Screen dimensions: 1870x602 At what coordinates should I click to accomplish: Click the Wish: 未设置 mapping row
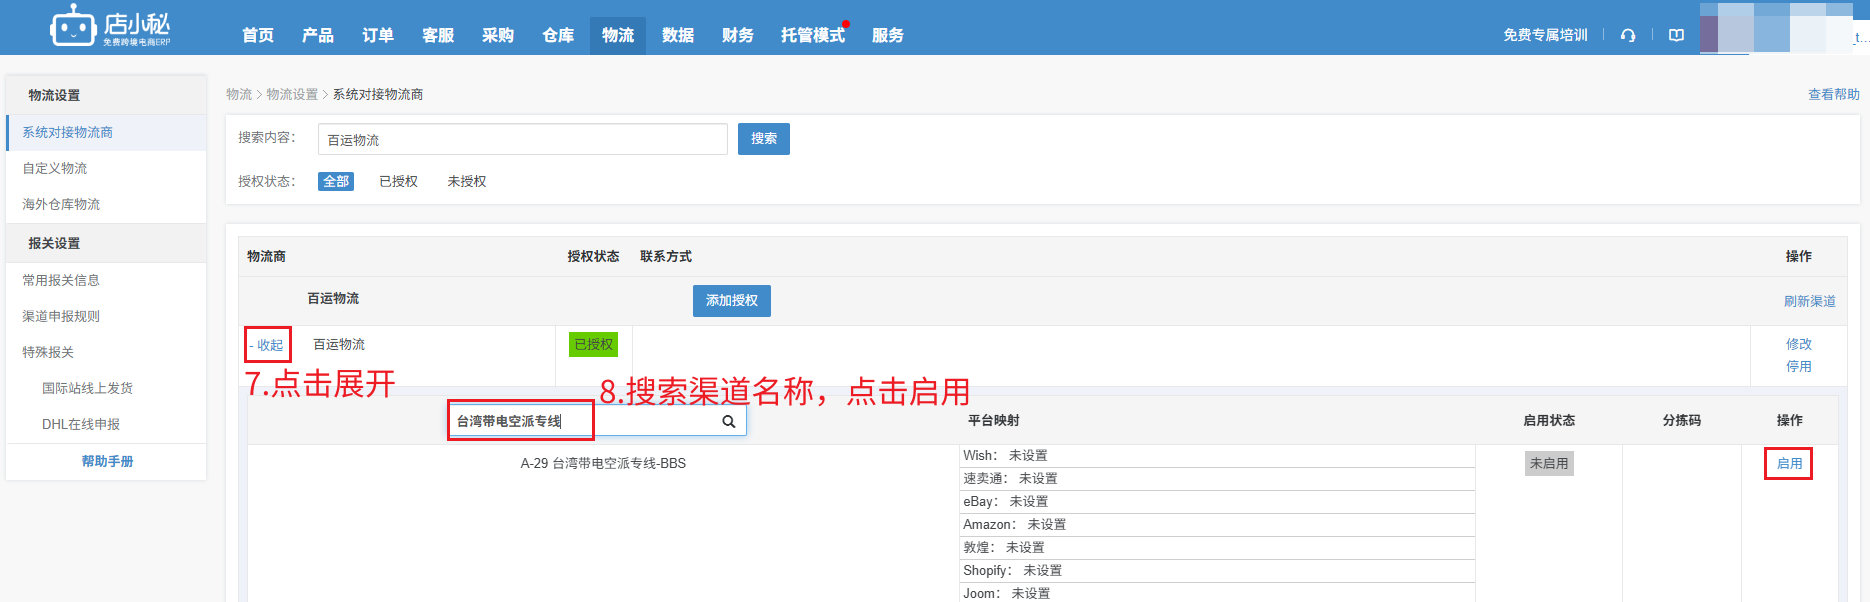click(x=1217, y=455)
